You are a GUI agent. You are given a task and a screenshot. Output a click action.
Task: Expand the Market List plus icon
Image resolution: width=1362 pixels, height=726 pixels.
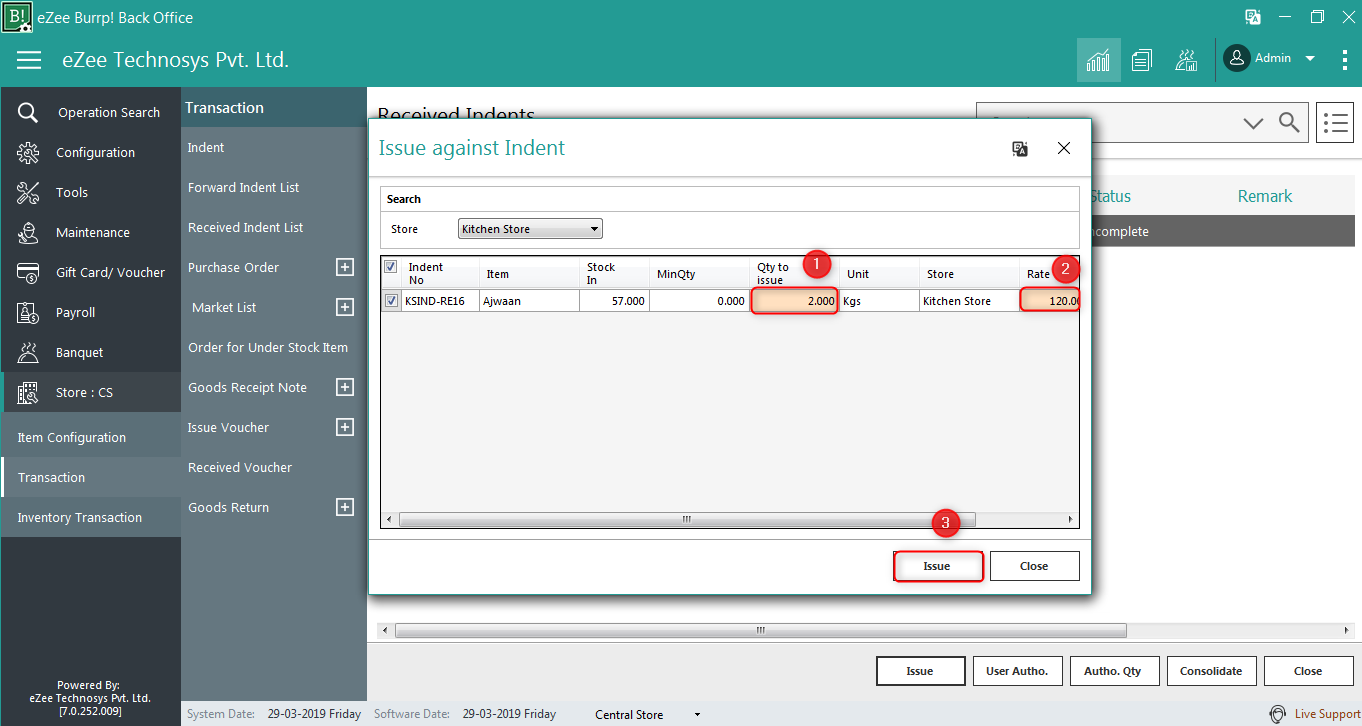(x=345, y=307)
